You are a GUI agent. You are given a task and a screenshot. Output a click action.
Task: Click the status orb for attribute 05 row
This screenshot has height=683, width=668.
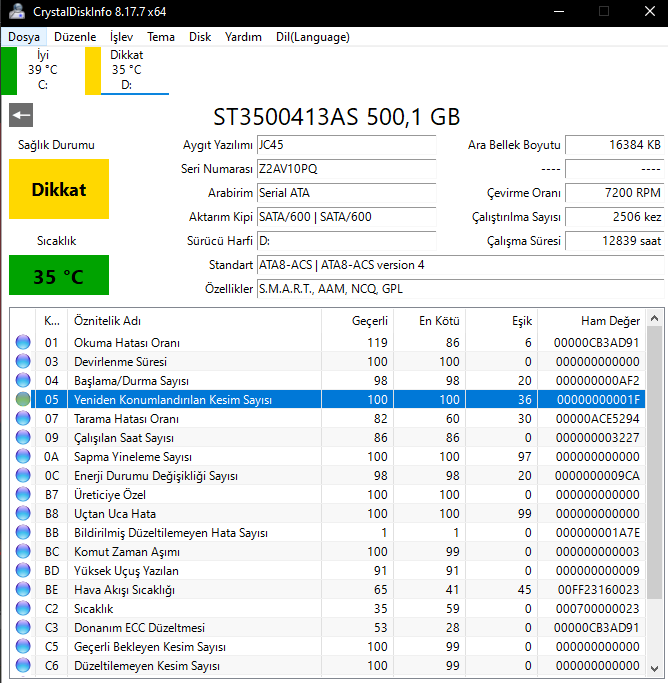pyautogui.click(x=23, y=399)
